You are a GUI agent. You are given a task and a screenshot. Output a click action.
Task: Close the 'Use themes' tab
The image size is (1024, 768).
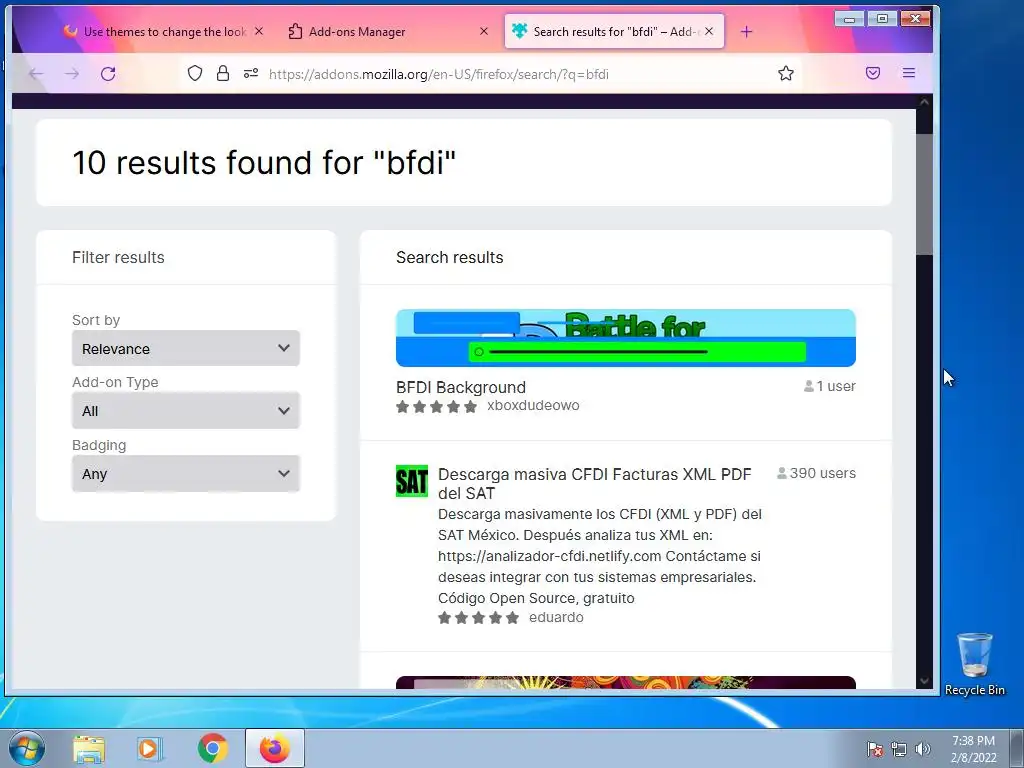tap(259, 31)
